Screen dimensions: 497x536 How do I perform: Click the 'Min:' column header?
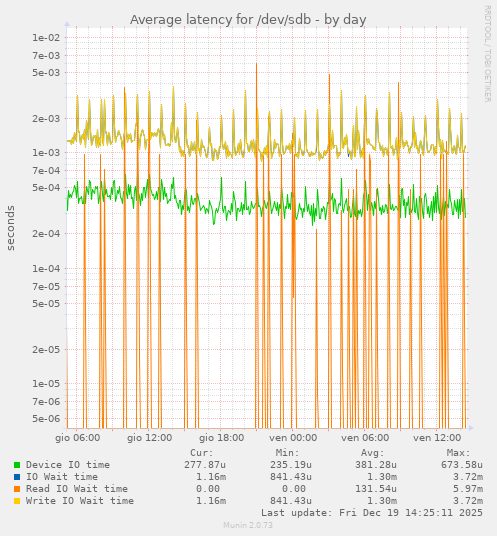[x=287, y=453]
